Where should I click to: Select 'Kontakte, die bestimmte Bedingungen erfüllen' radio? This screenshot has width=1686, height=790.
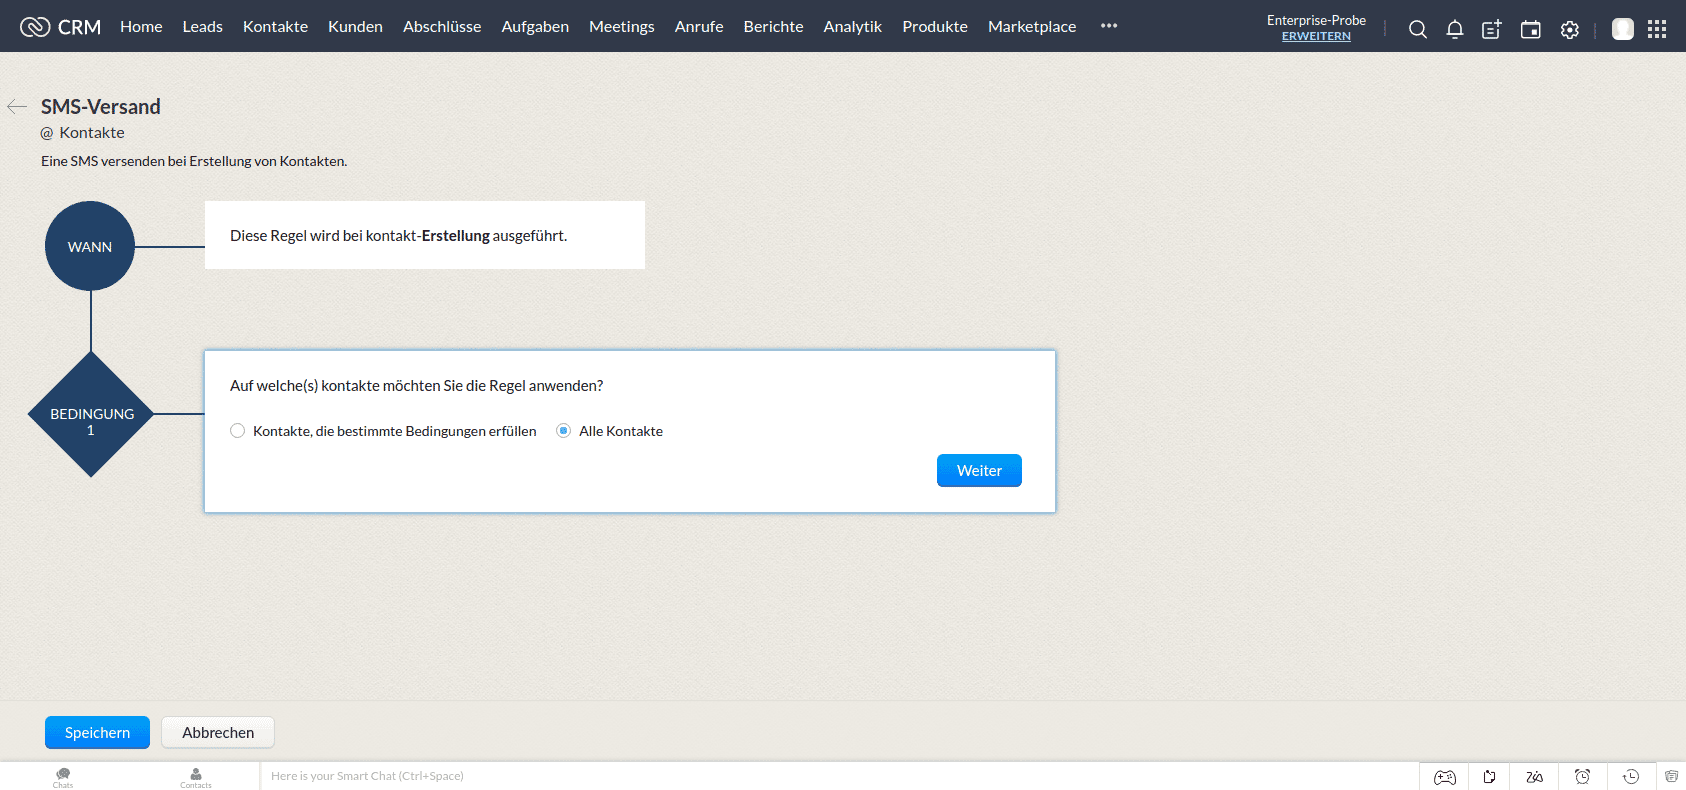pyautogui.click(x=238, y=431)
